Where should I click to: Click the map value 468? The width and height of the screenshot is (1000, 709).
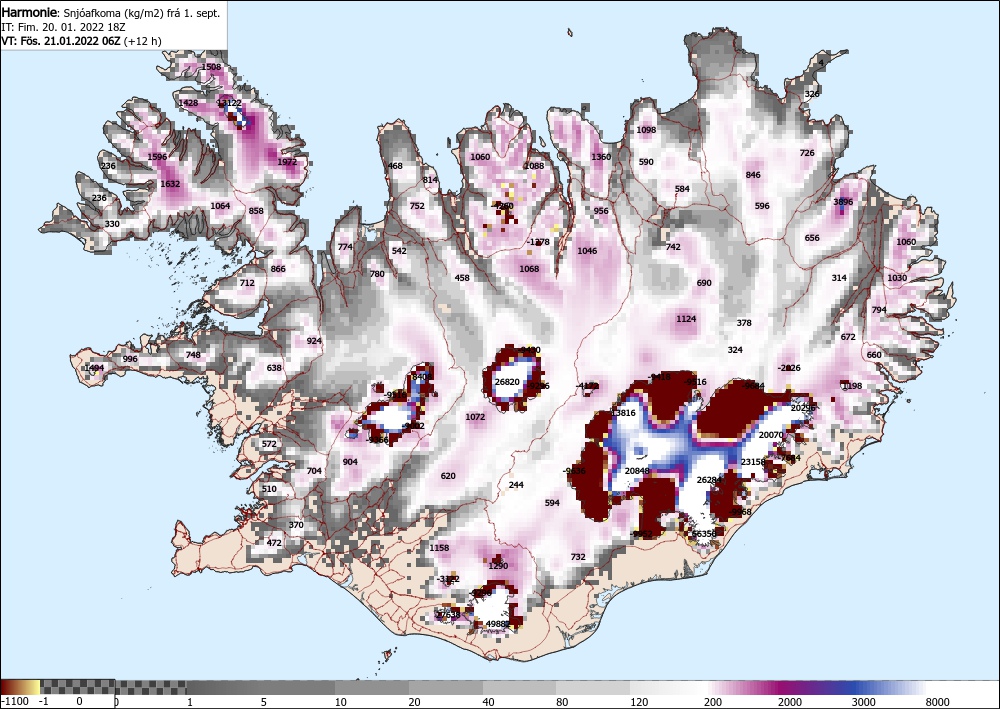tap(395, 166)
